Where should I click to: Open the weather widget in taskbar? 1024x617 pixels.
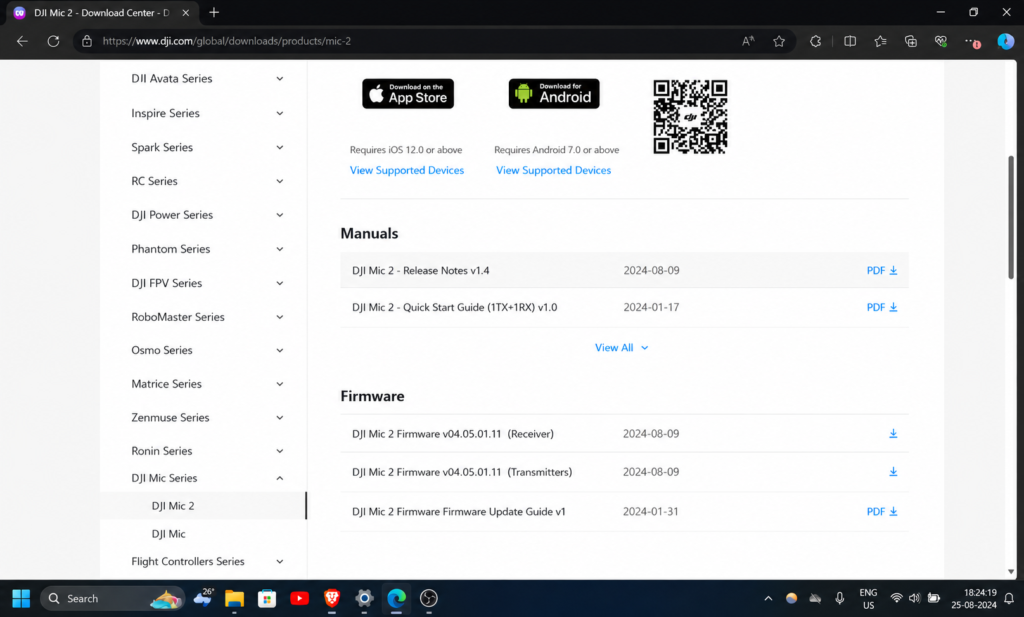tap(203, 597)
